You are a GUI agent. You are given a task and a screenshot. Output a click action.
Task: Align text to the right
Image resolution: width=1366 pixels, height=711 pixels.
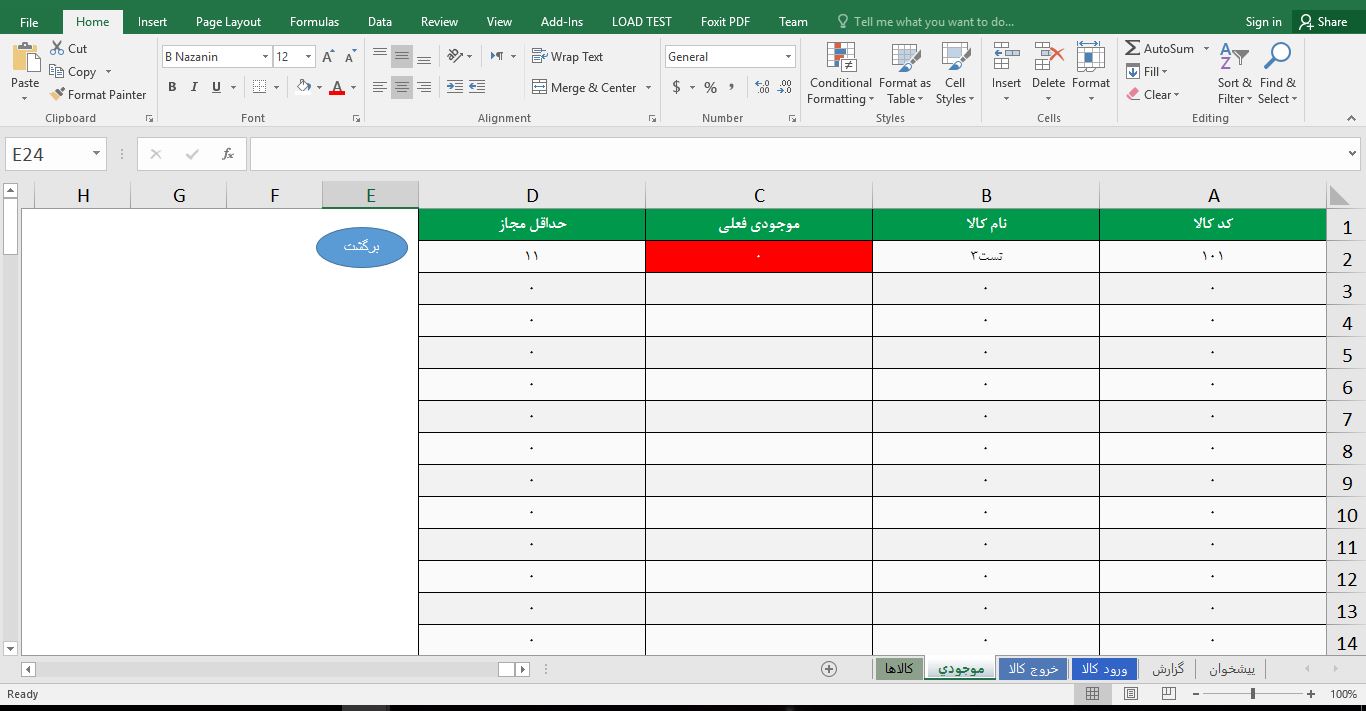coord(424,87)
